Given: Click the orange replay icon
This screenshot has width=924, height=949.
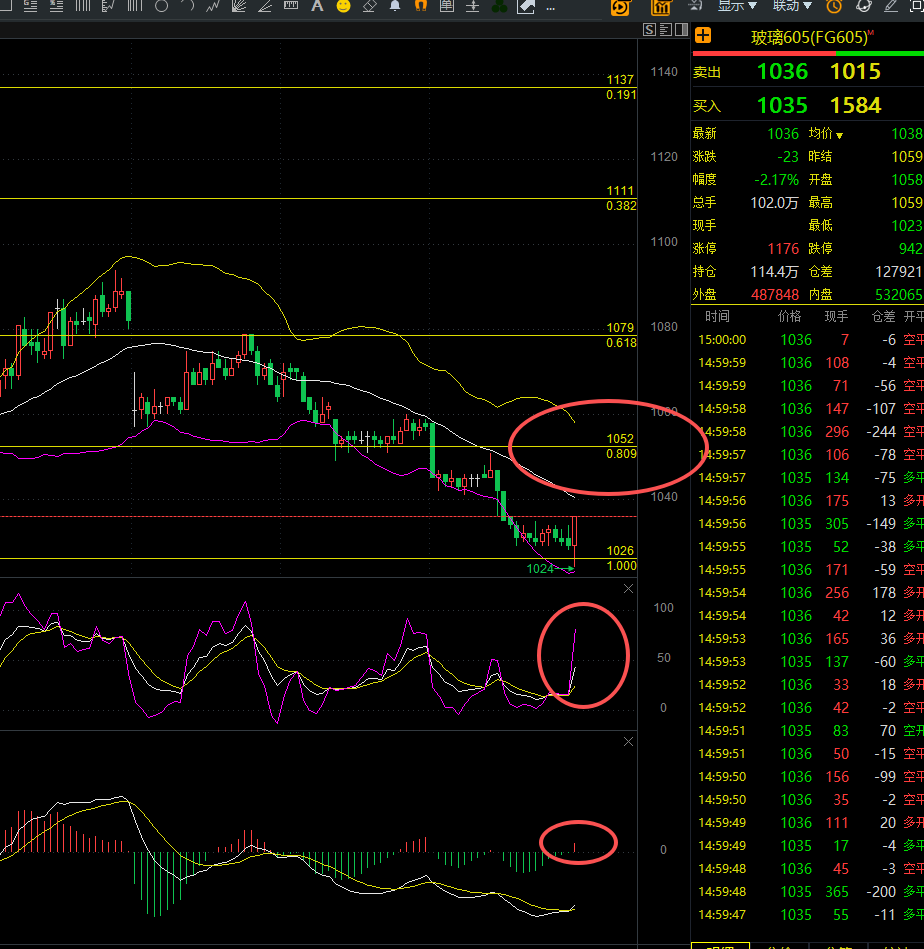Looking at the screenshot, I should pos(620,7).
